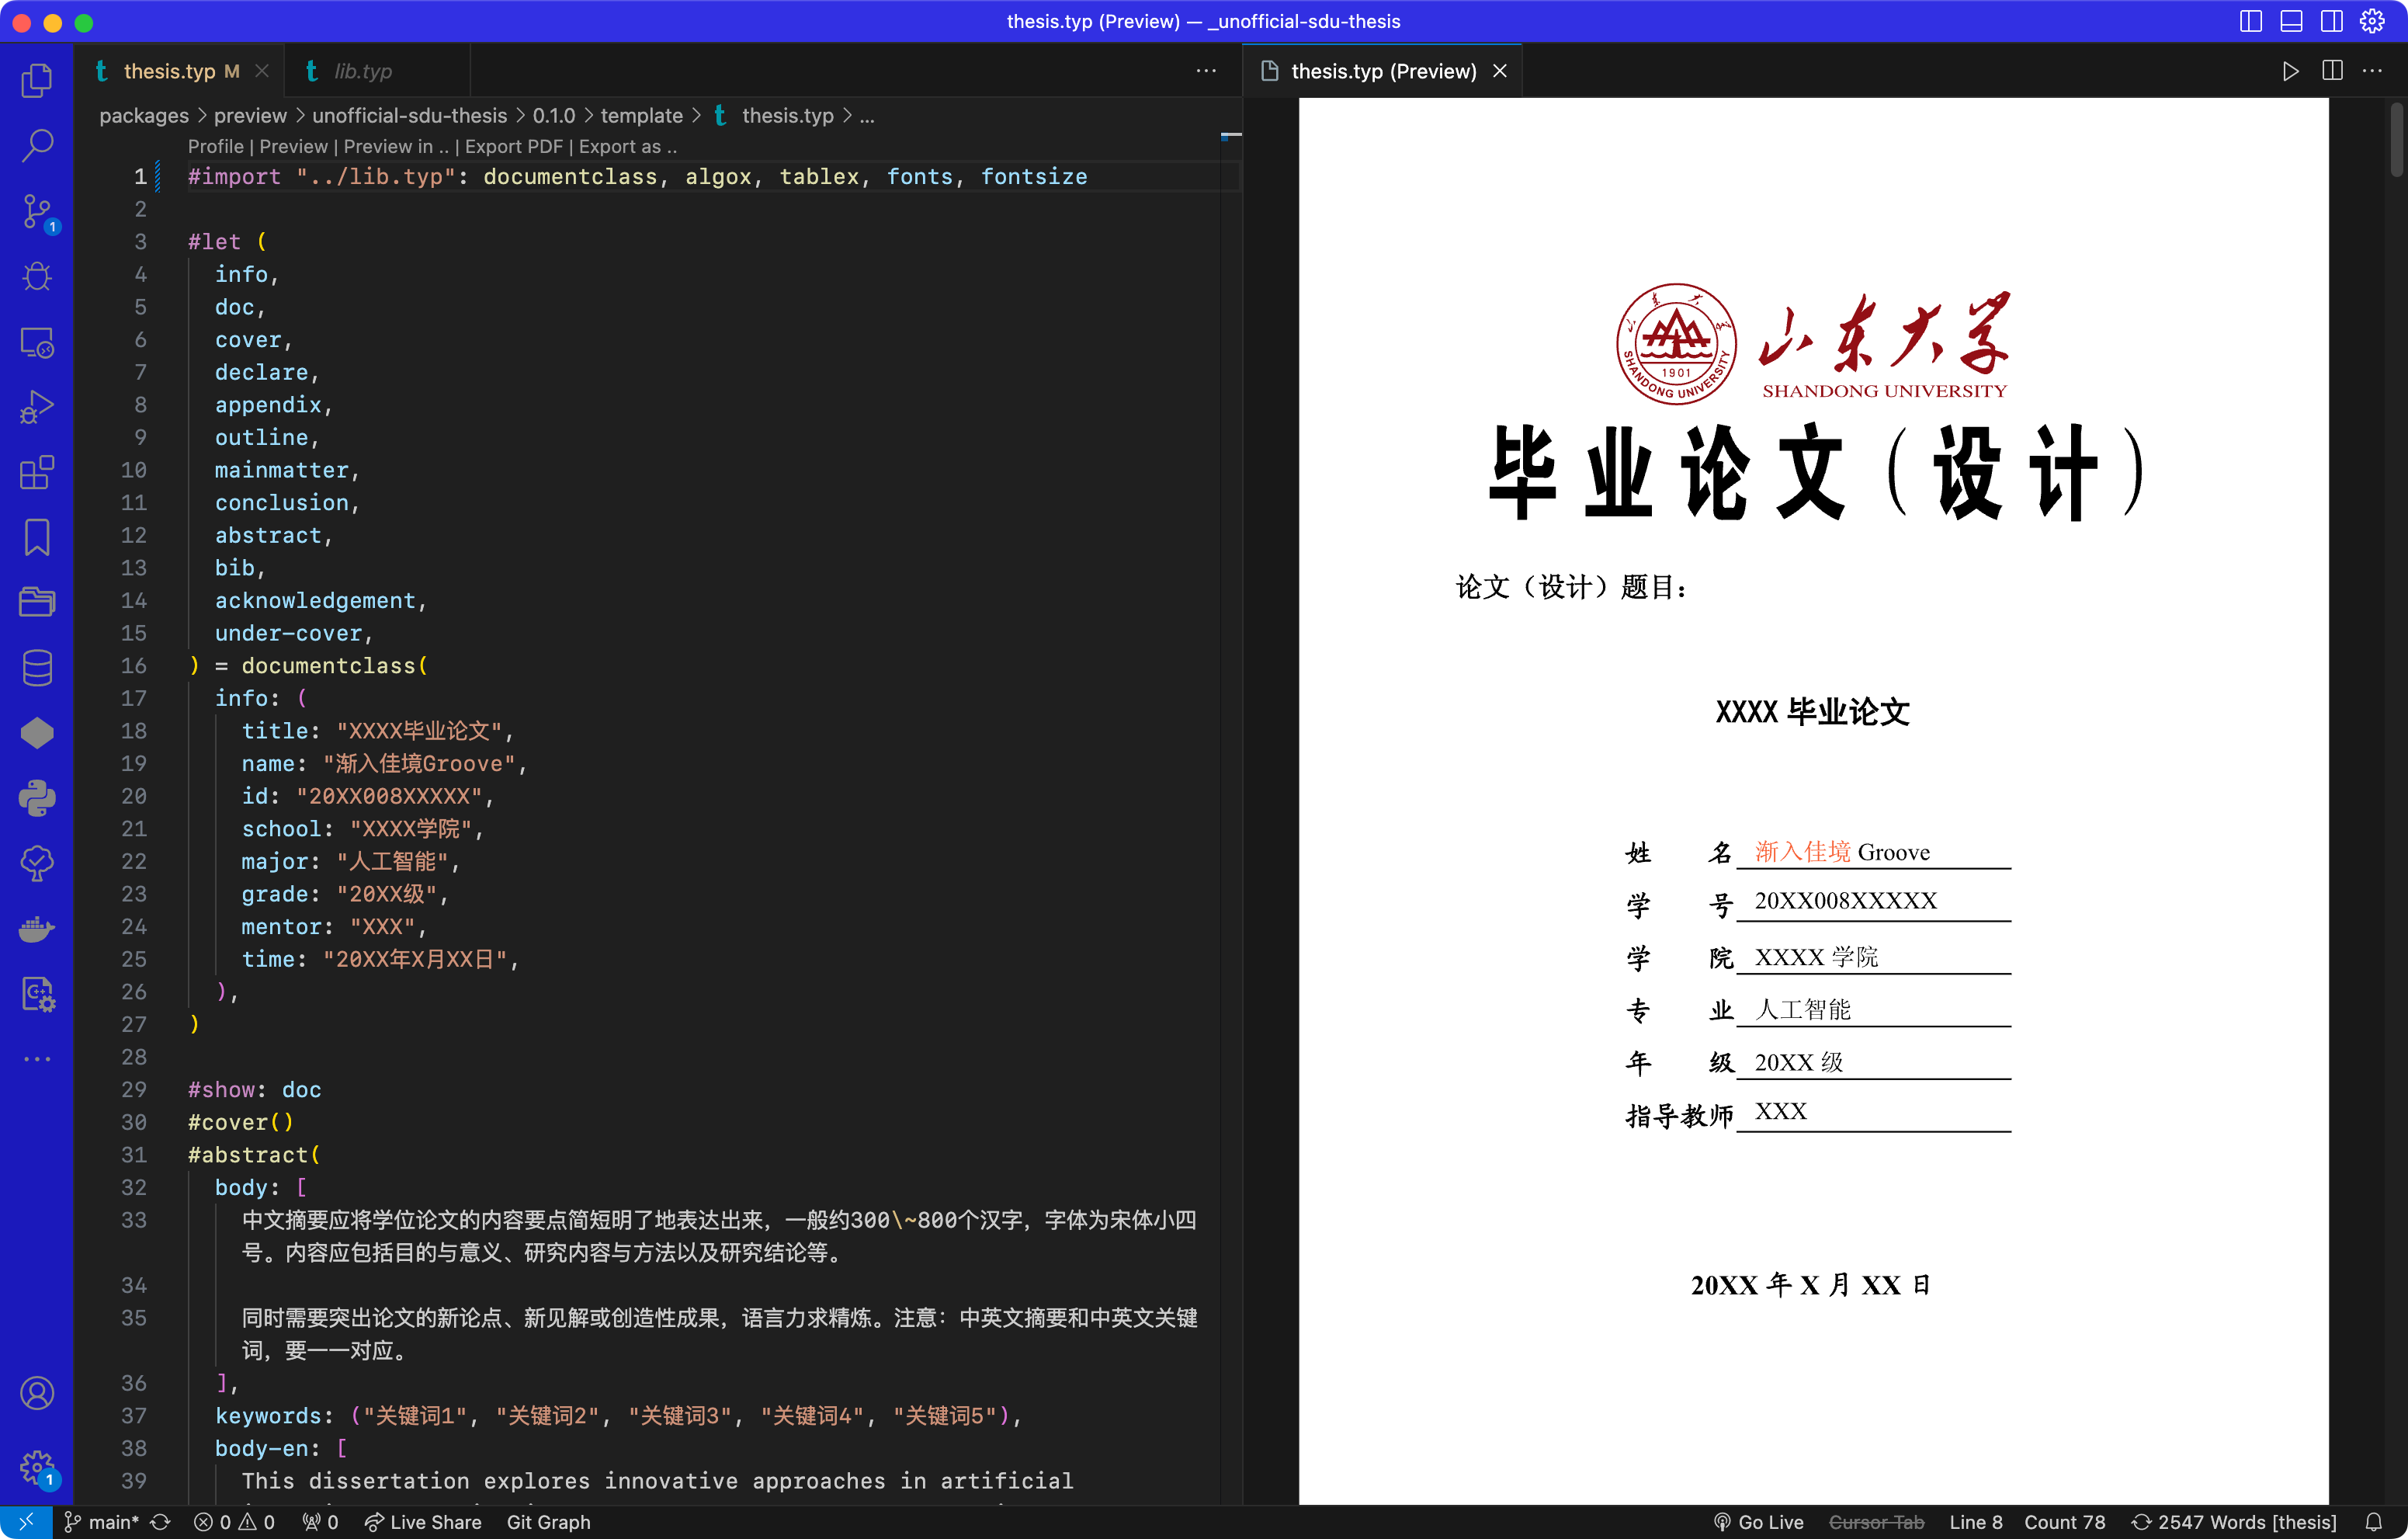Screen dimensions: 2408x1539
Task: Open Source Control view with badge
Action: (37, 212)
